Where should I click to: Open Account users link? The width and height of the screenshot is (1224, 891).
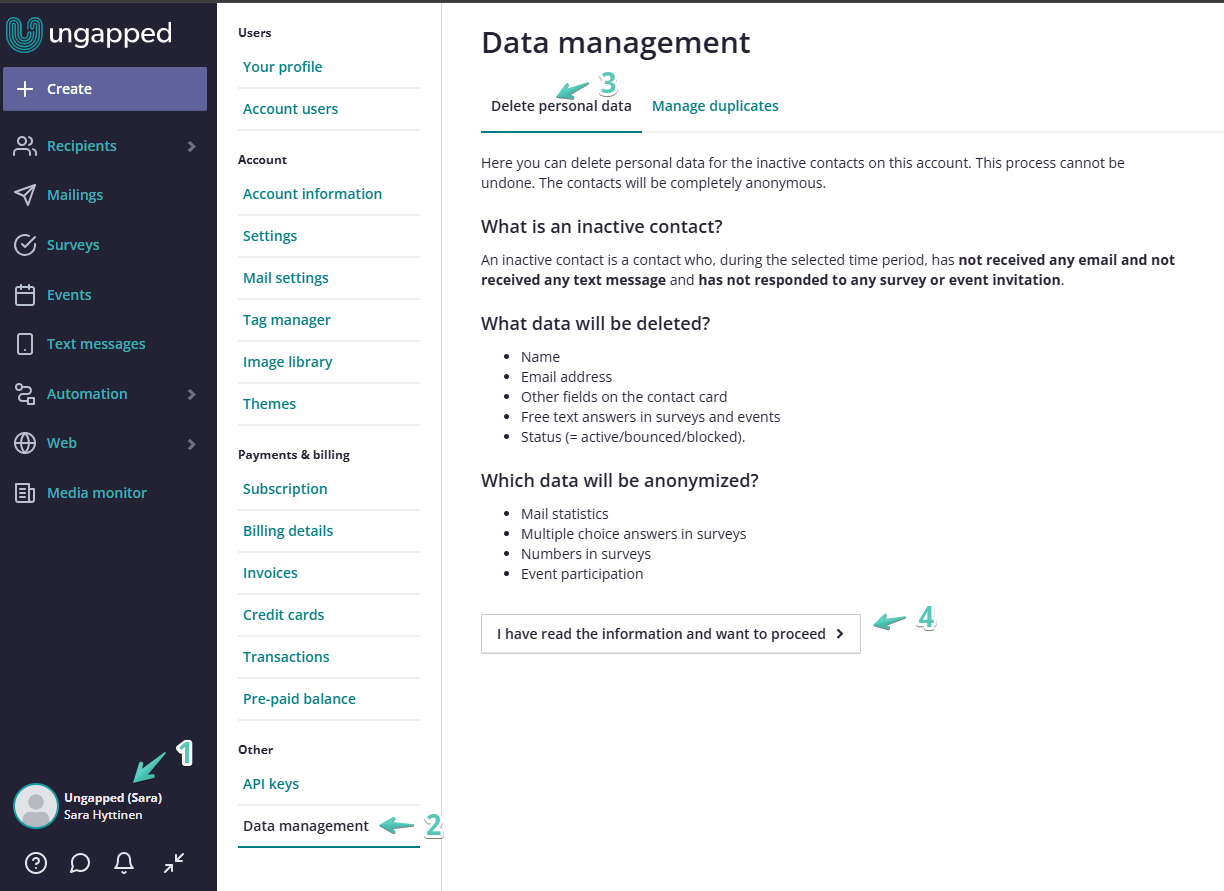tap(291, 109)
